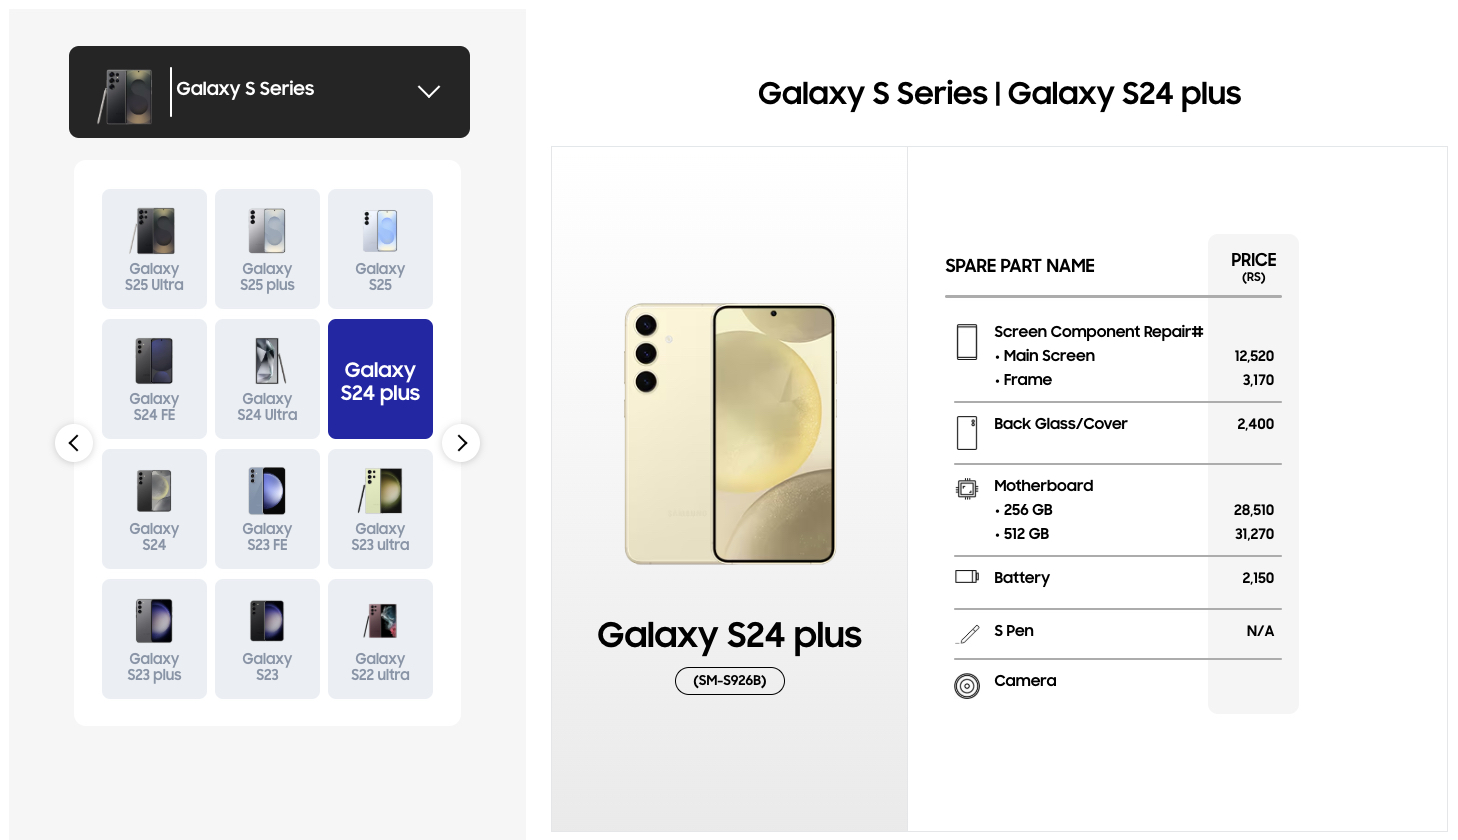Image resolution: width=1458 pixels, height=840 pixels.
Task: Click the Galaxy S24 plus product image
Action: (730, 434)
